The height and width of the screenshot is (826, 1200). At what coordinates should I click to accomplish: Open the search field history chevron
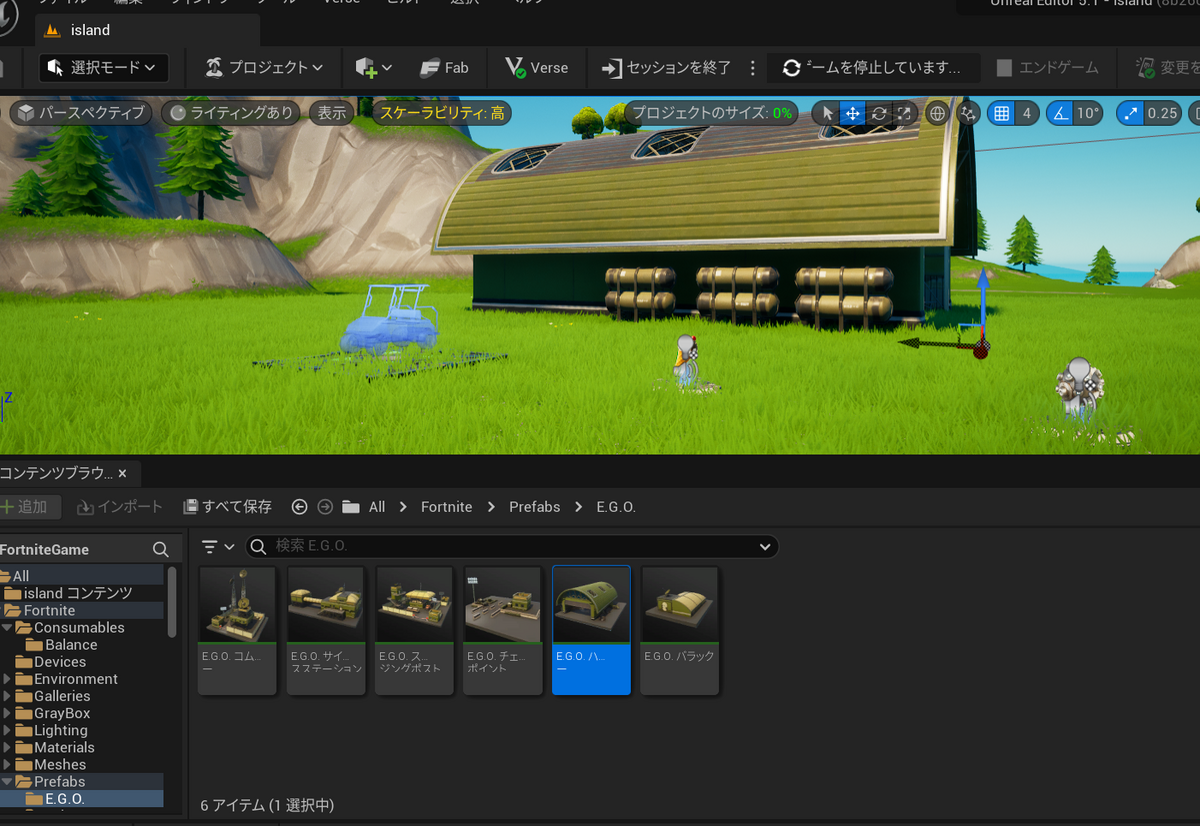pyautogui.click(x=765, y=547)
